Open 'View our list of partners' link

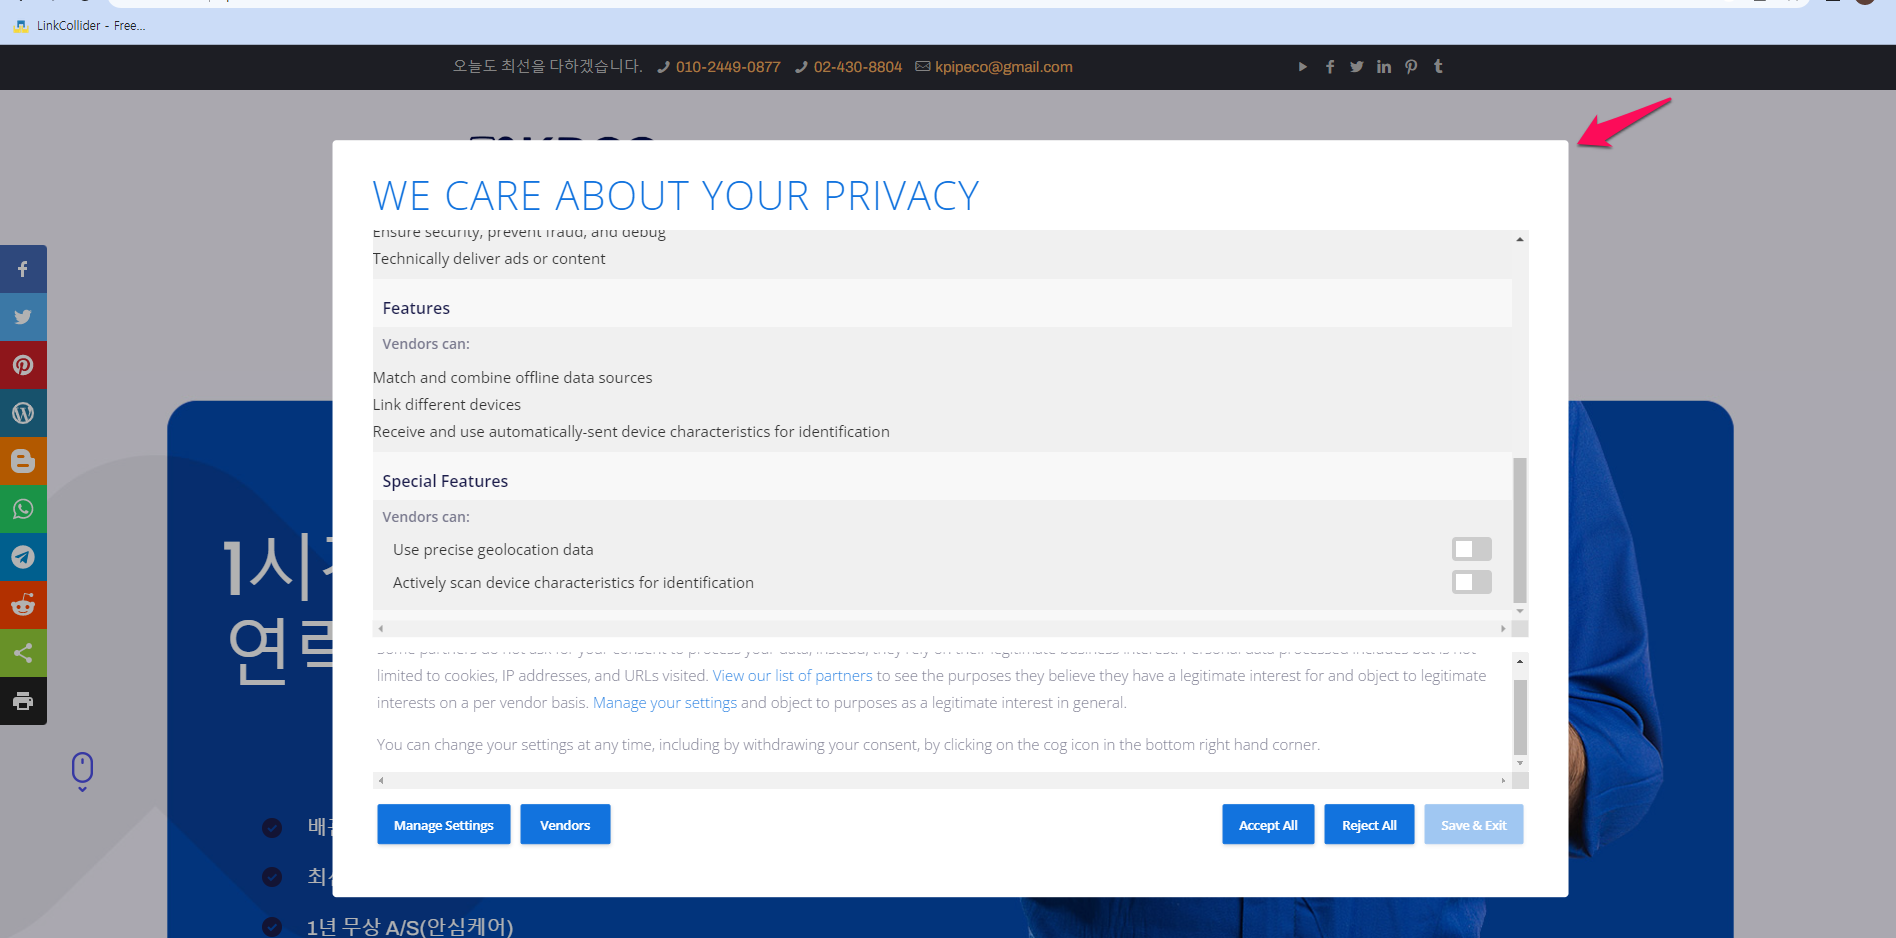pyautogui.click(x=792, y=675)
